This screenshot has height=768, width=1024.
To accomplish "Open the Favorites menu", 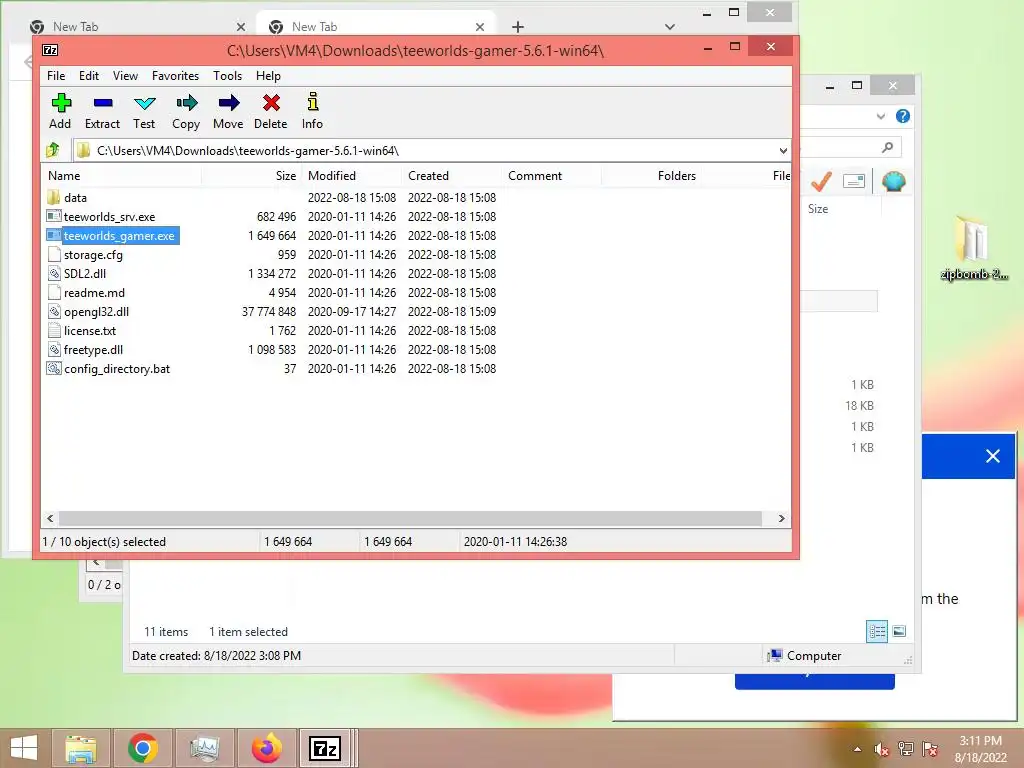I will 176,76.
